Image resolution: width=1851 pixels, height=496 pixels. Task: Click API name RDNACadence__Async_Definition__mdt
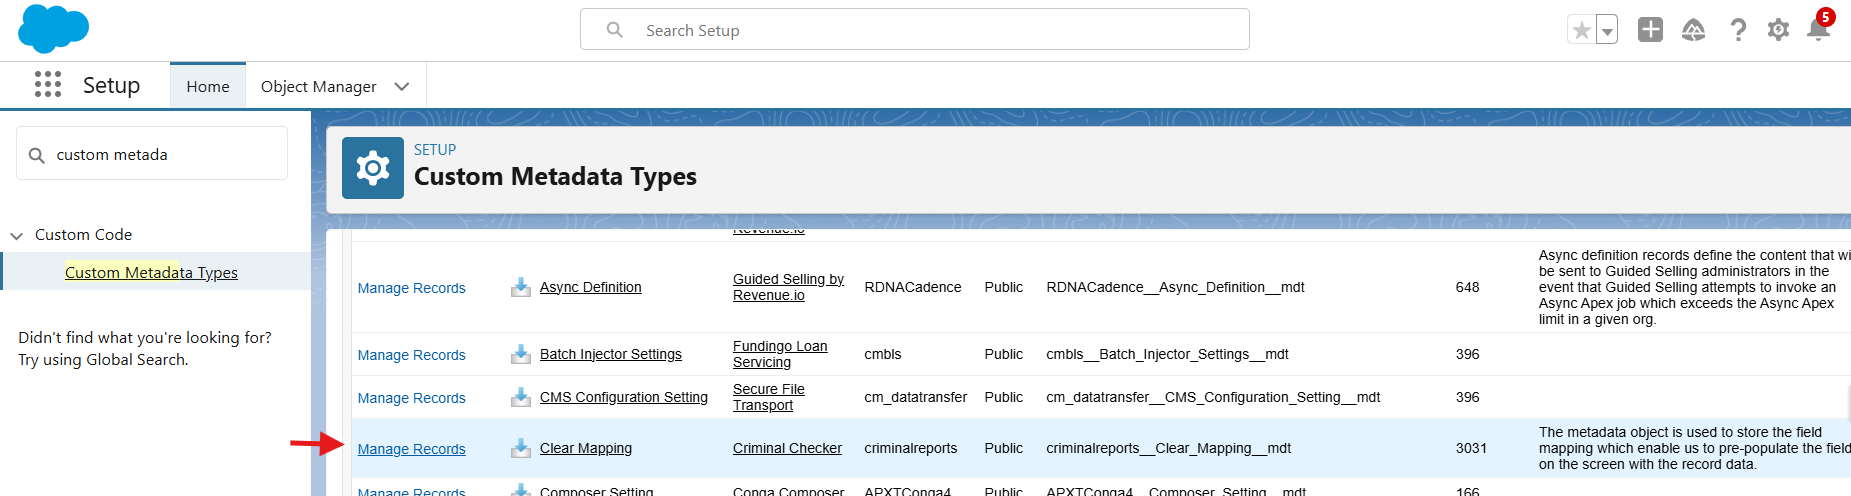[x=1175, y=287]
